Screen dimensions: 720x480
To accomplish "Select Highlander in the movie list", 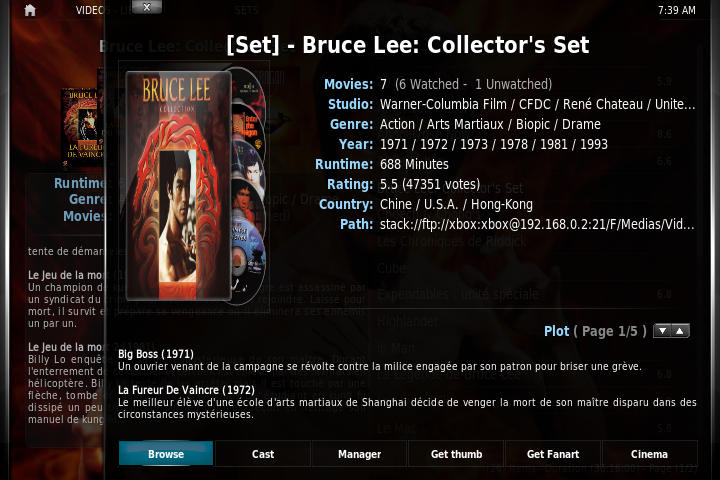I will [407, 321].
